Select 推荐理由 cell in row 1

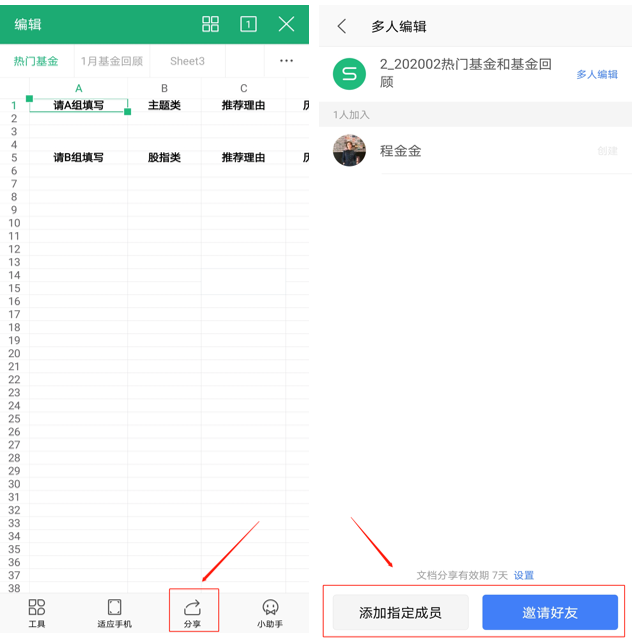click(243, 105)
